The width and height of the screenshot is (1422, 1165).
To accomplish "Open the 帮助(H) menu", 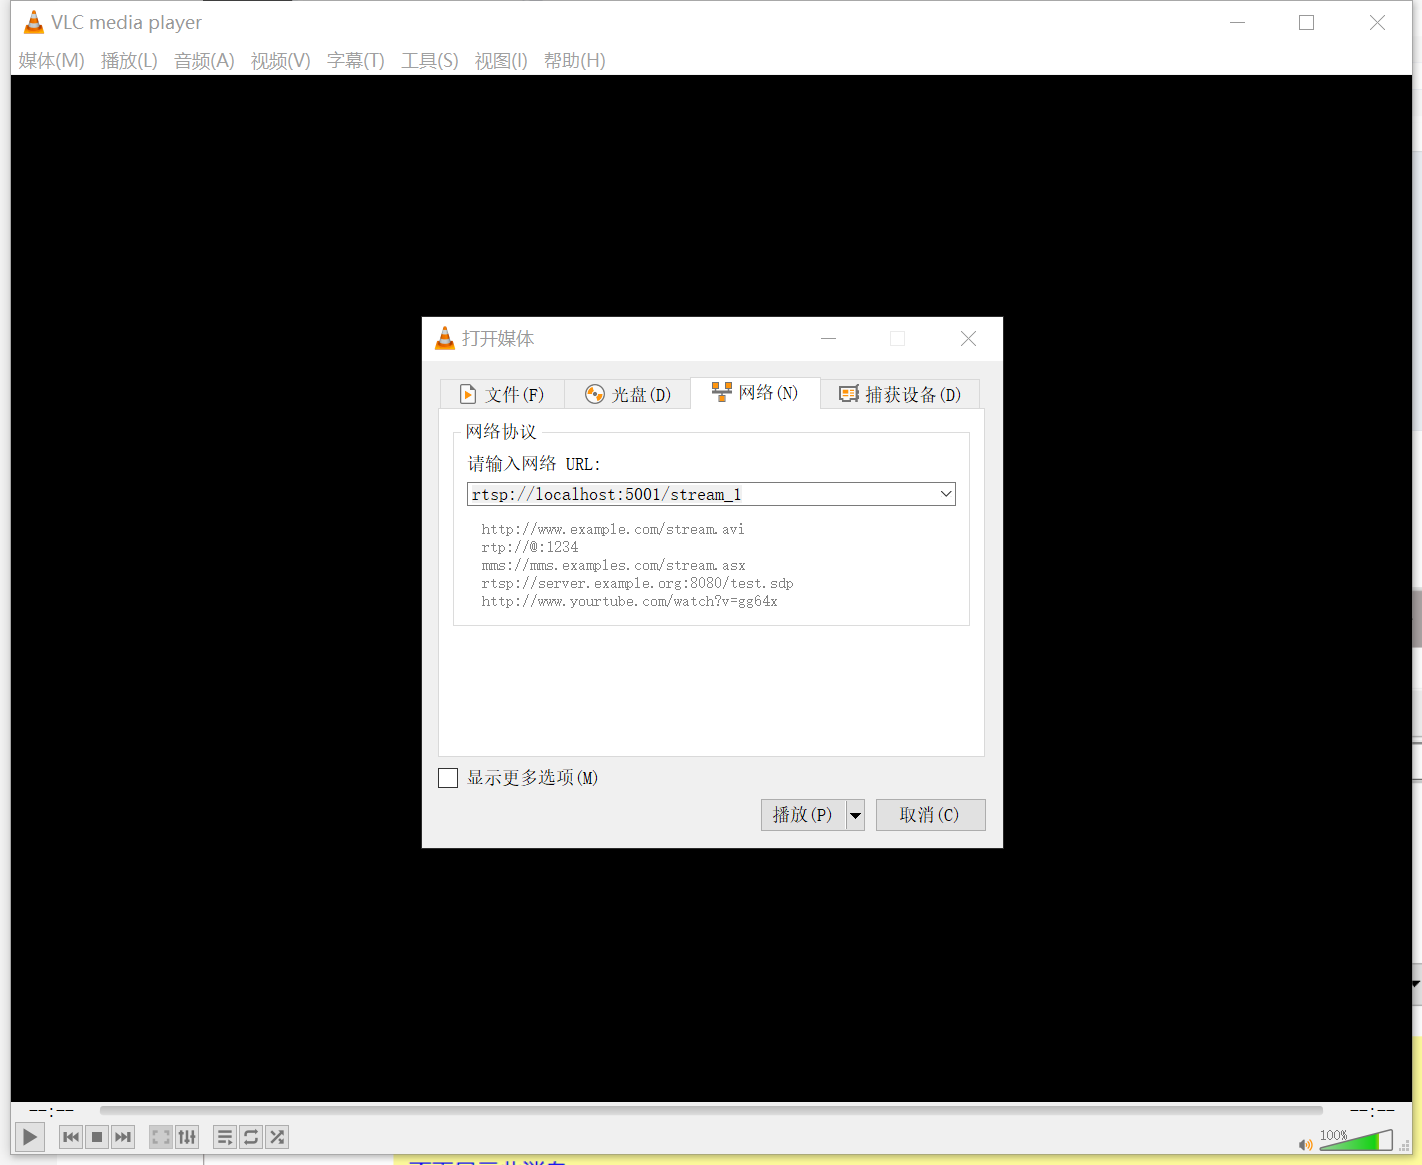I will [x=574, y=61].
